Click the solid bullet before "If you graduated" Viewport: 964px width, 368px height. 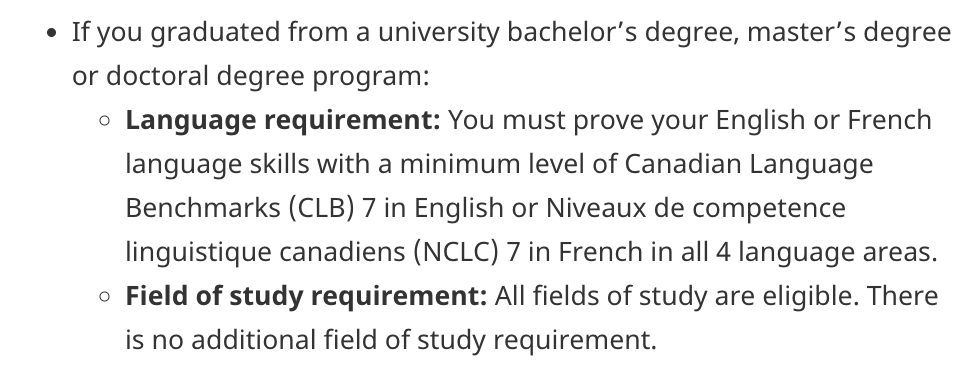coord(52,33)
